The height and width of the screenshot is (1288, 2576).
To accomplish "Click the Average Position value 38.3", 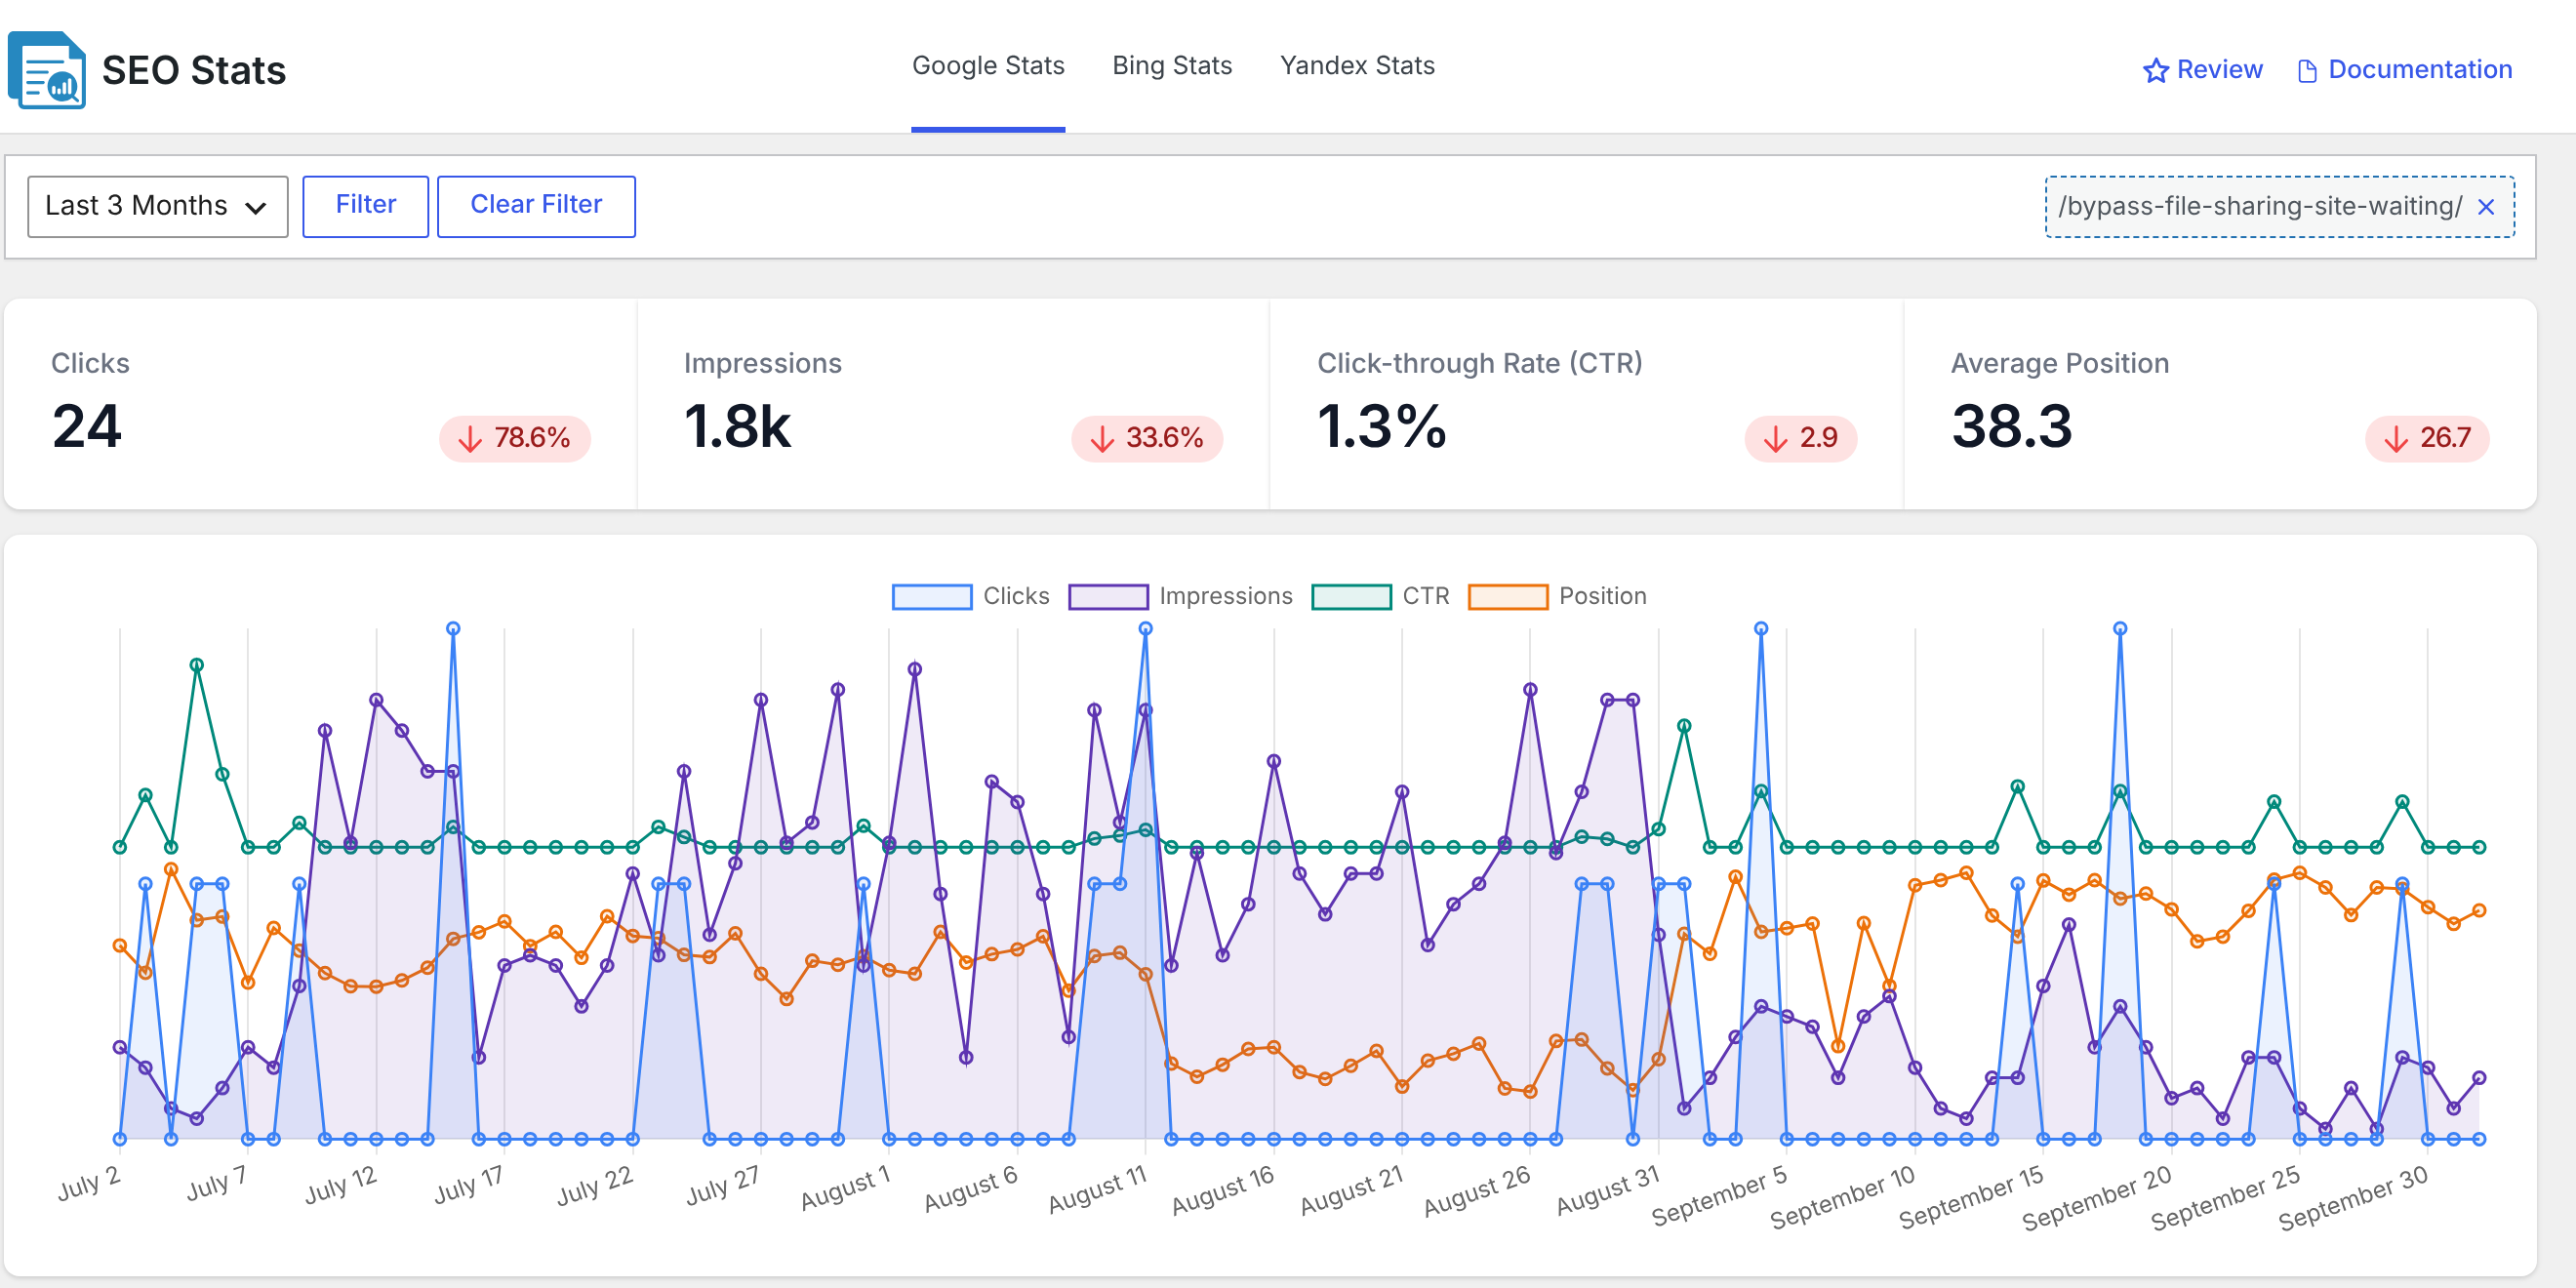I will click(x=2012, y=426).
